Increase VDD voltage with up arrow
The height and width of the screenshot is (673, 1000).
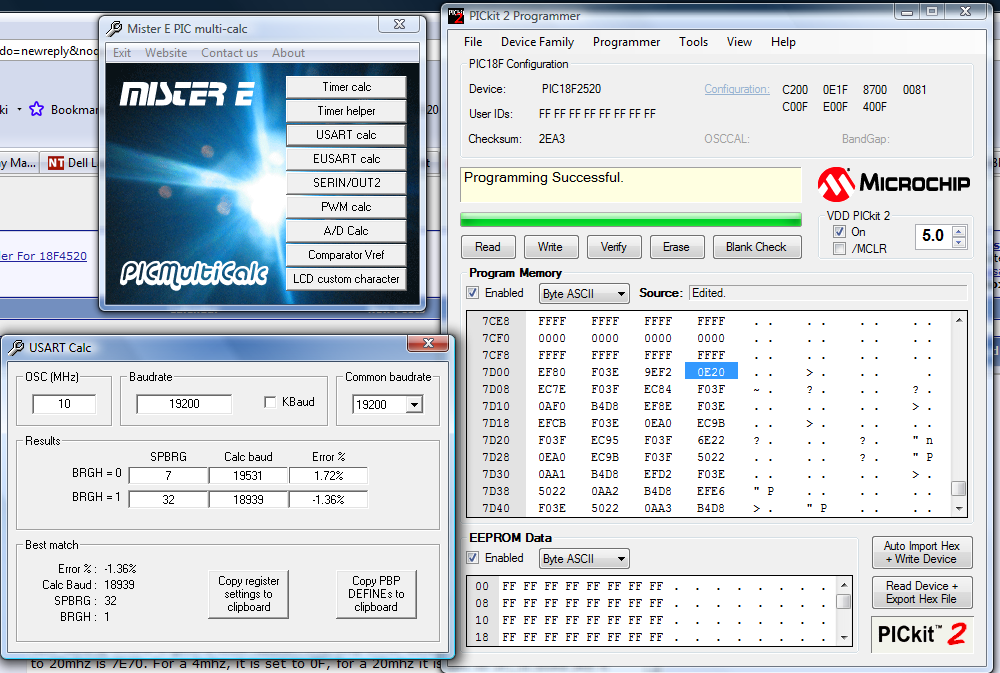[x=959, y=231]
